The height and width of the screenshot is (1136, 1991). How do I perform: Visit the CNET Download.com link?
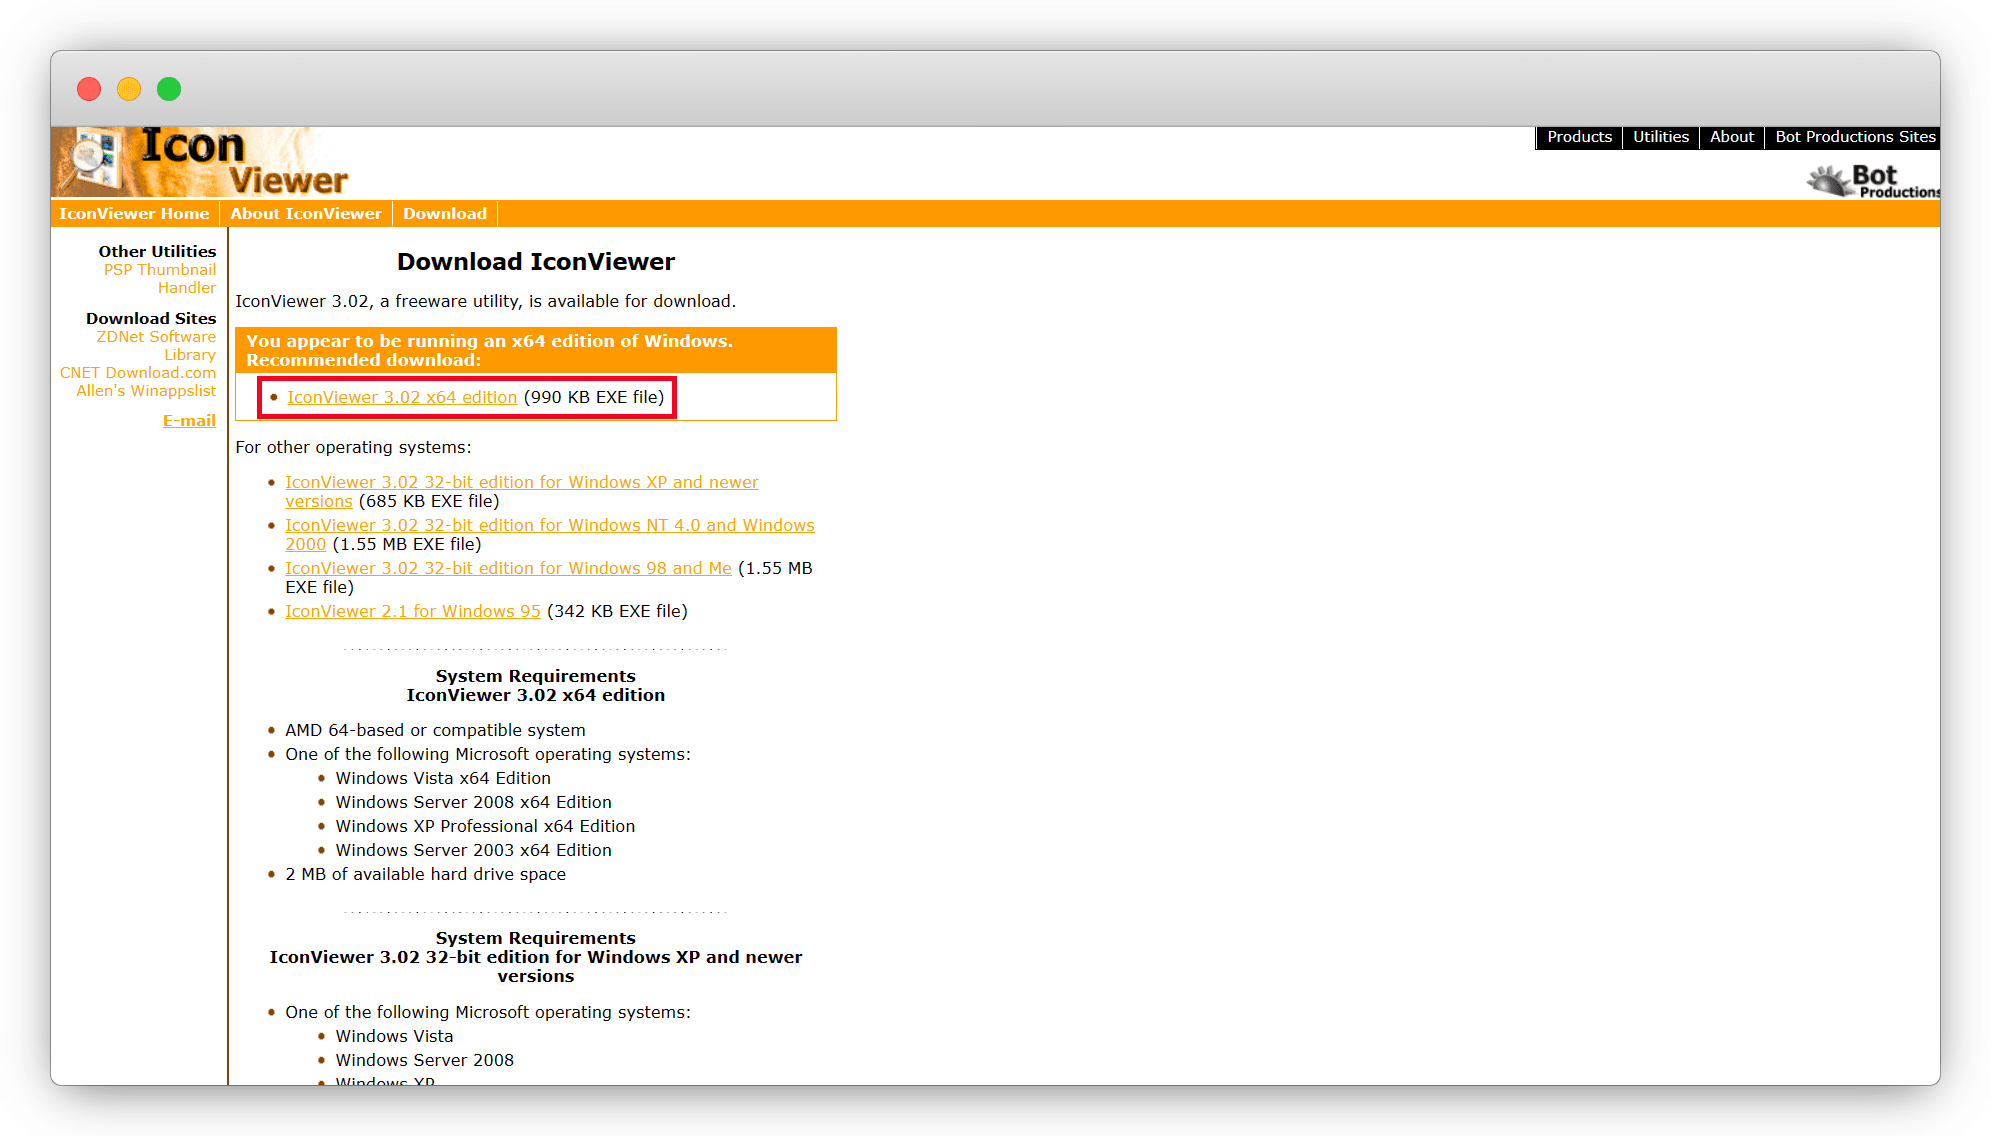[138, 373]
